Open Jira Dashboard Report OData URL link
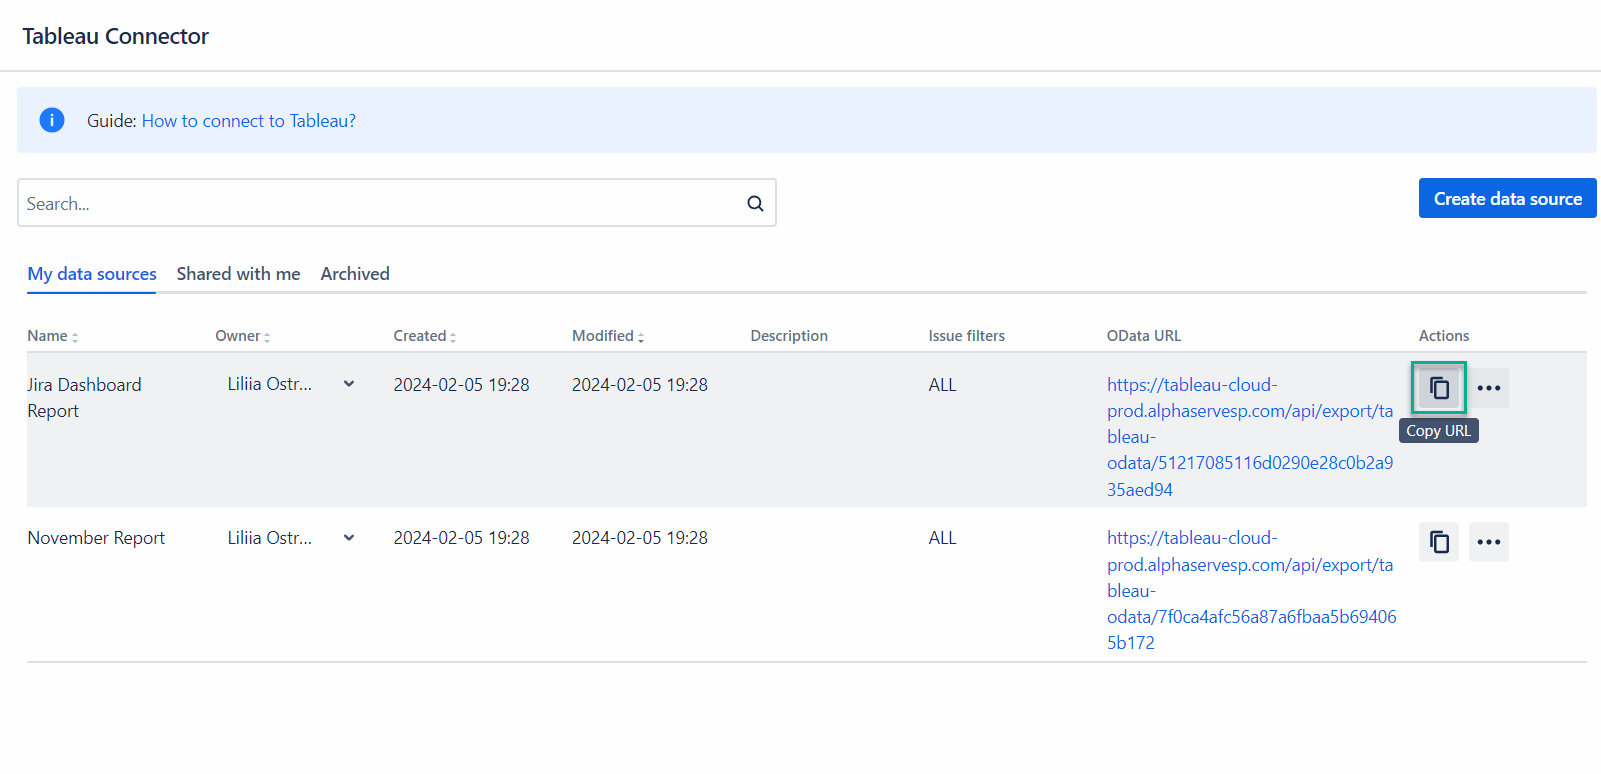The width and height of the screenshot is (1601, 774). tap(1250, 437)
